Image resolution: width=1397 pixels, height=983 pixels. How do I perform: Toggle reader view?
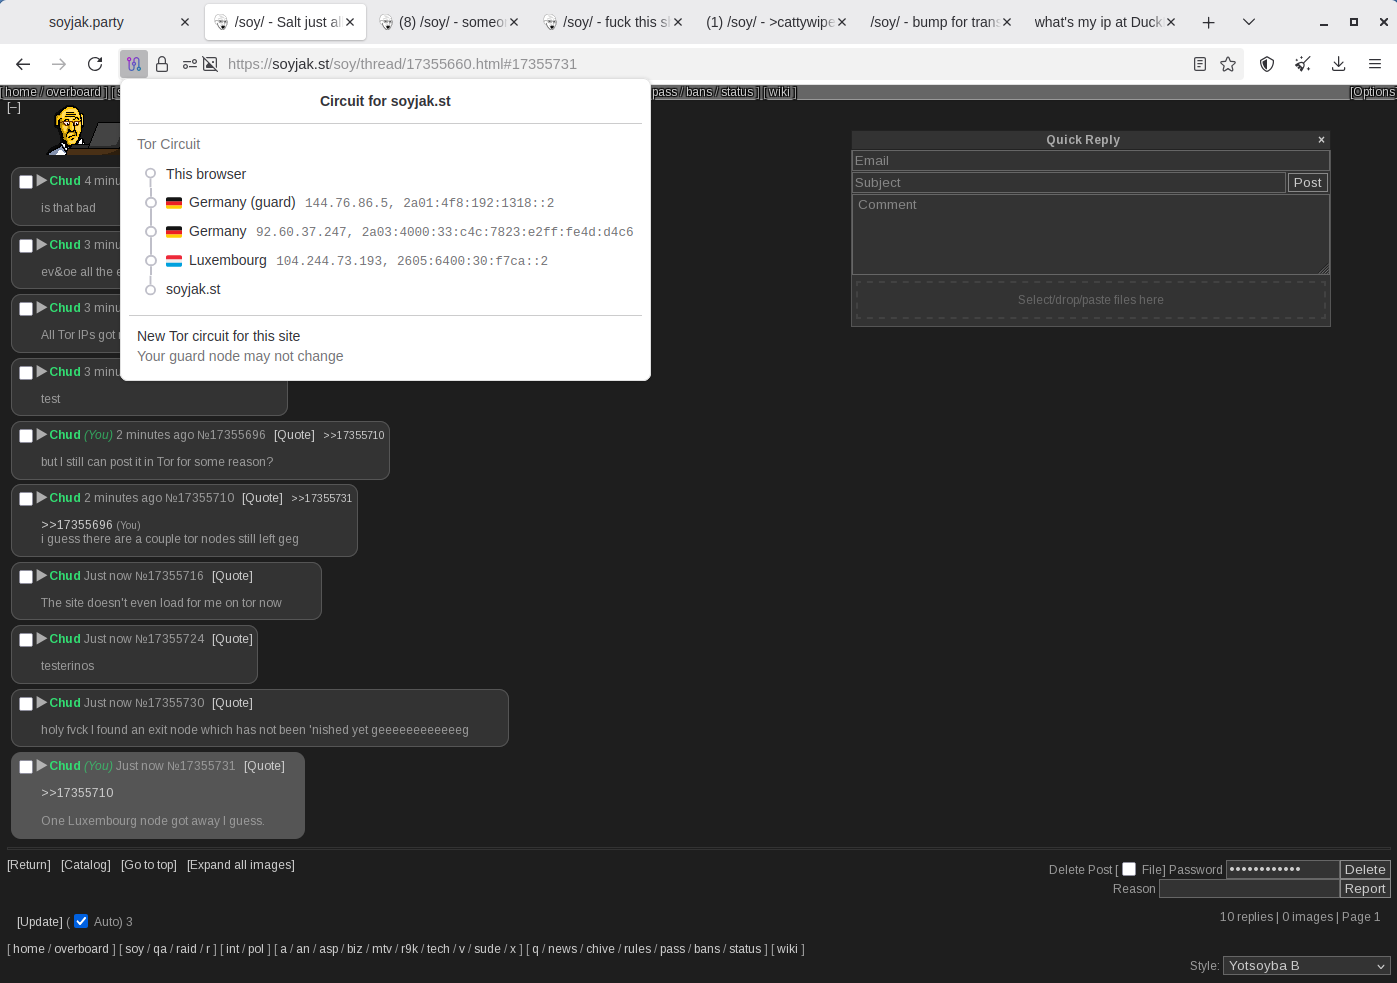pos(1200,64)
